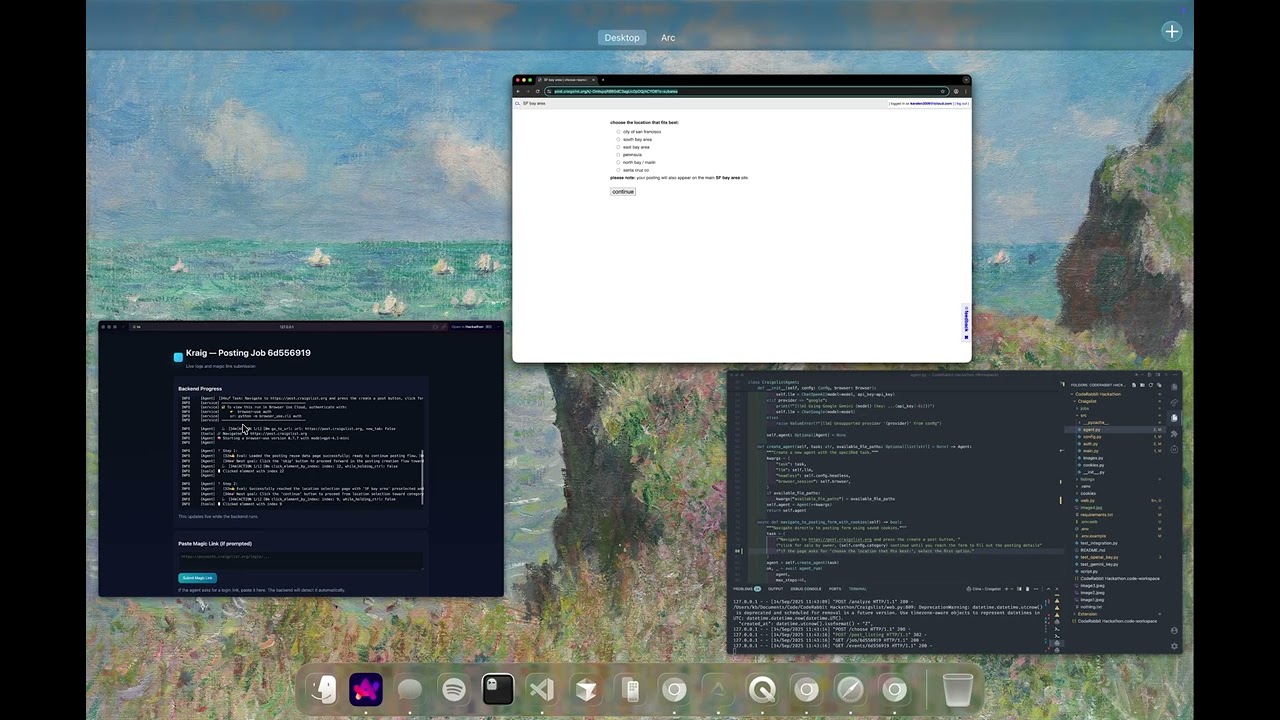Collapse all folders in VS Code explorer
This screenshot has height=720, width=1280.
1159,385
